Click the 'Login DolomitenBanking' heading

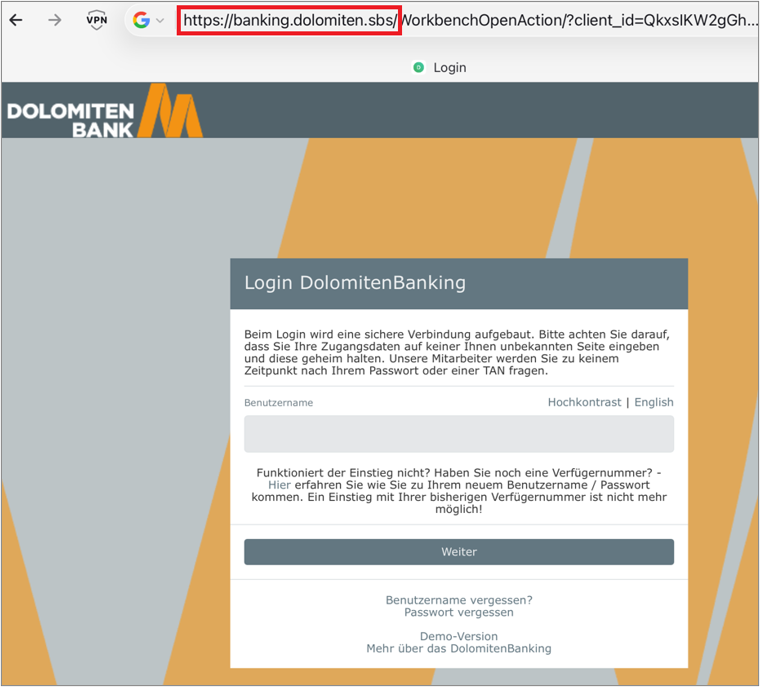point(355,283)
